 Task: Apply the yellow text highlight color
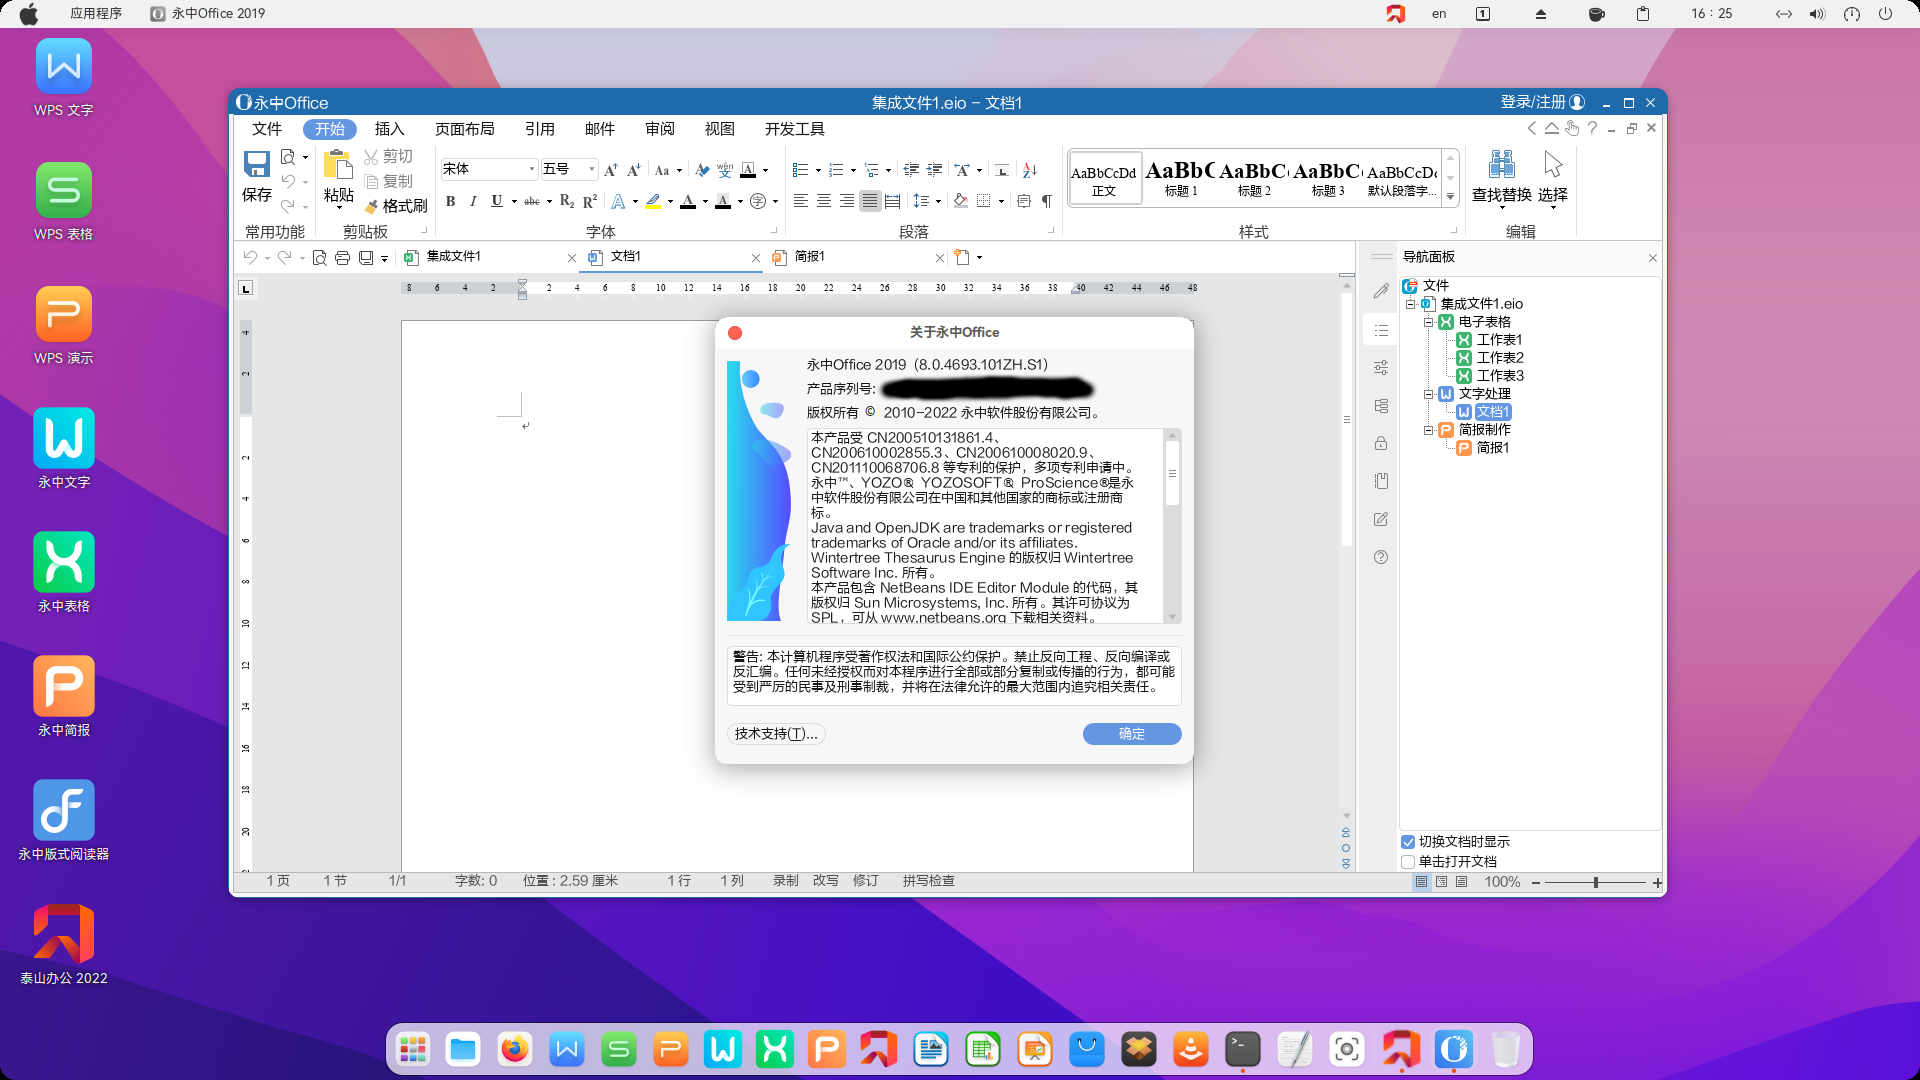tap(654, 201)
